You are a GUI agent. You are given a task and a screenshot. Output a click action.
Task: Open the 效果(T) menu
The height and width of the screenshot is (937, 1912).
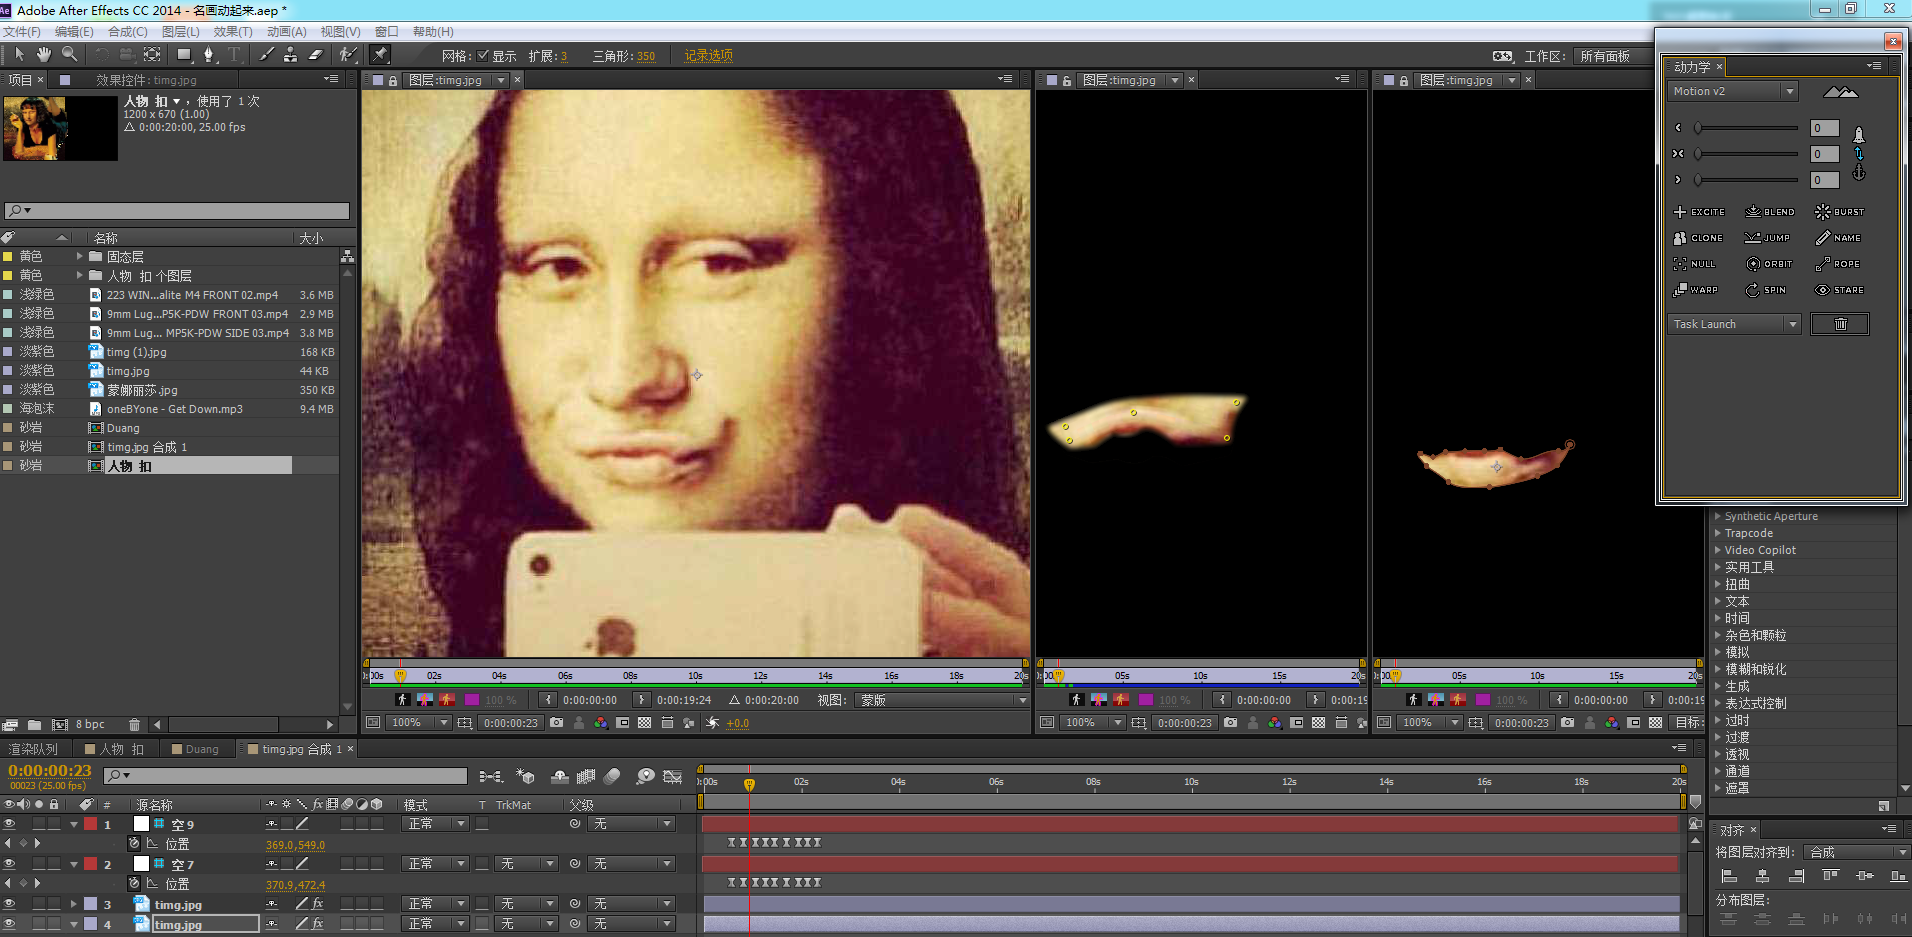click(233, 32)
